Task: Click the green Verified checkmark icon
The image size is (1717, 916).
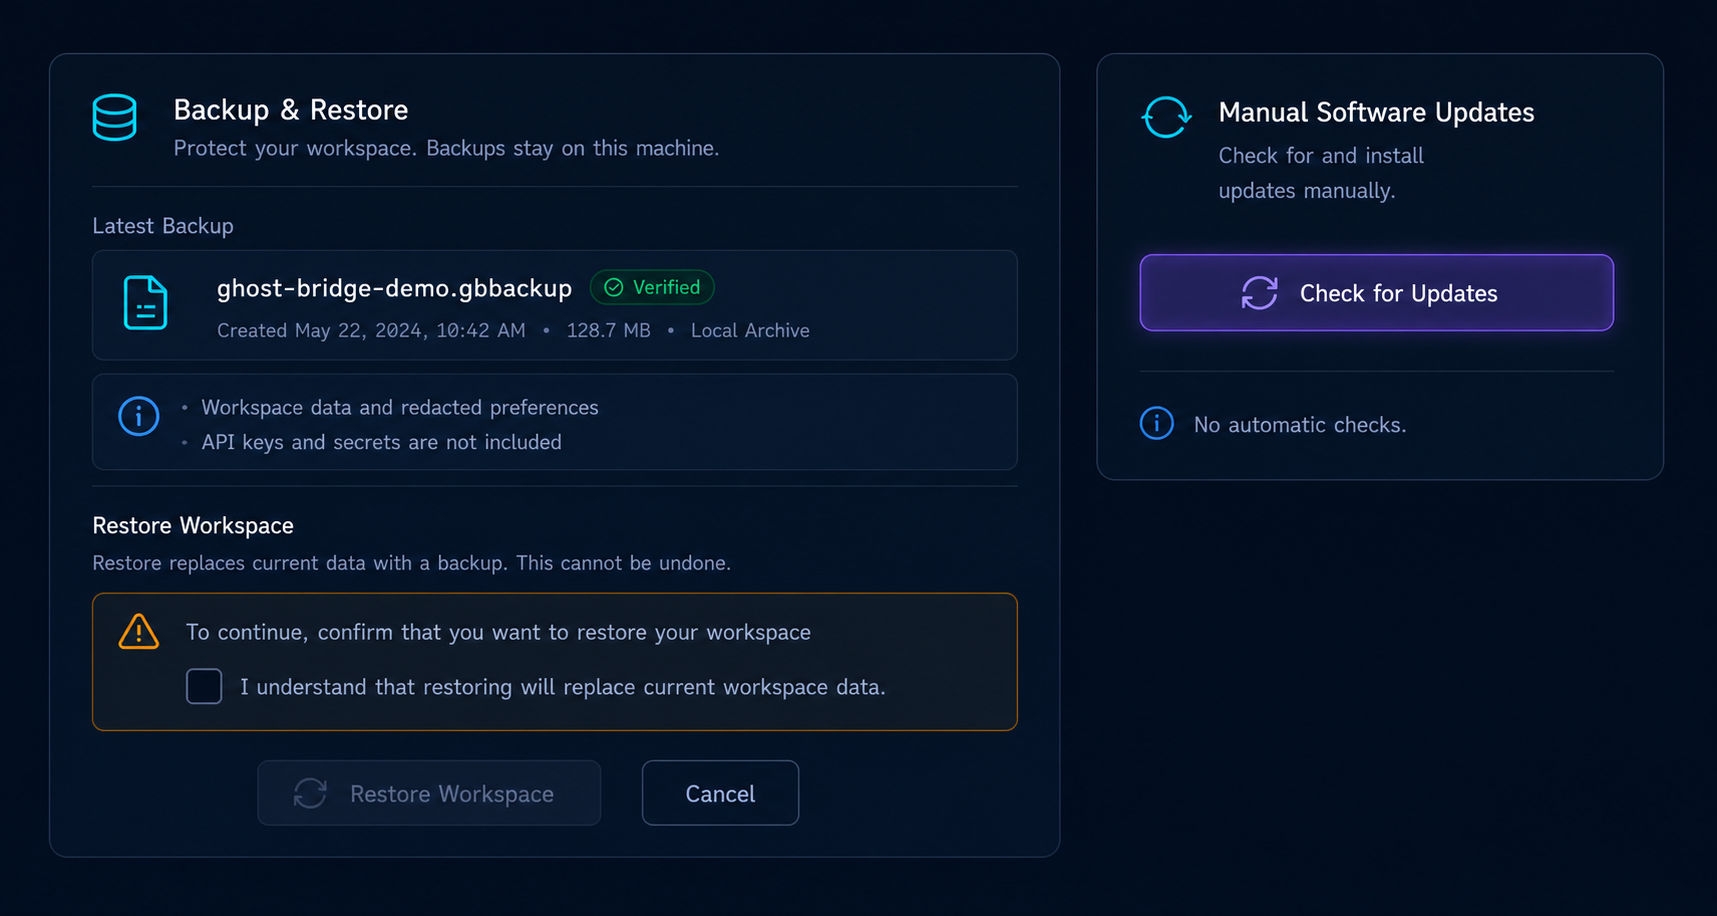Action: pos(614,288)
